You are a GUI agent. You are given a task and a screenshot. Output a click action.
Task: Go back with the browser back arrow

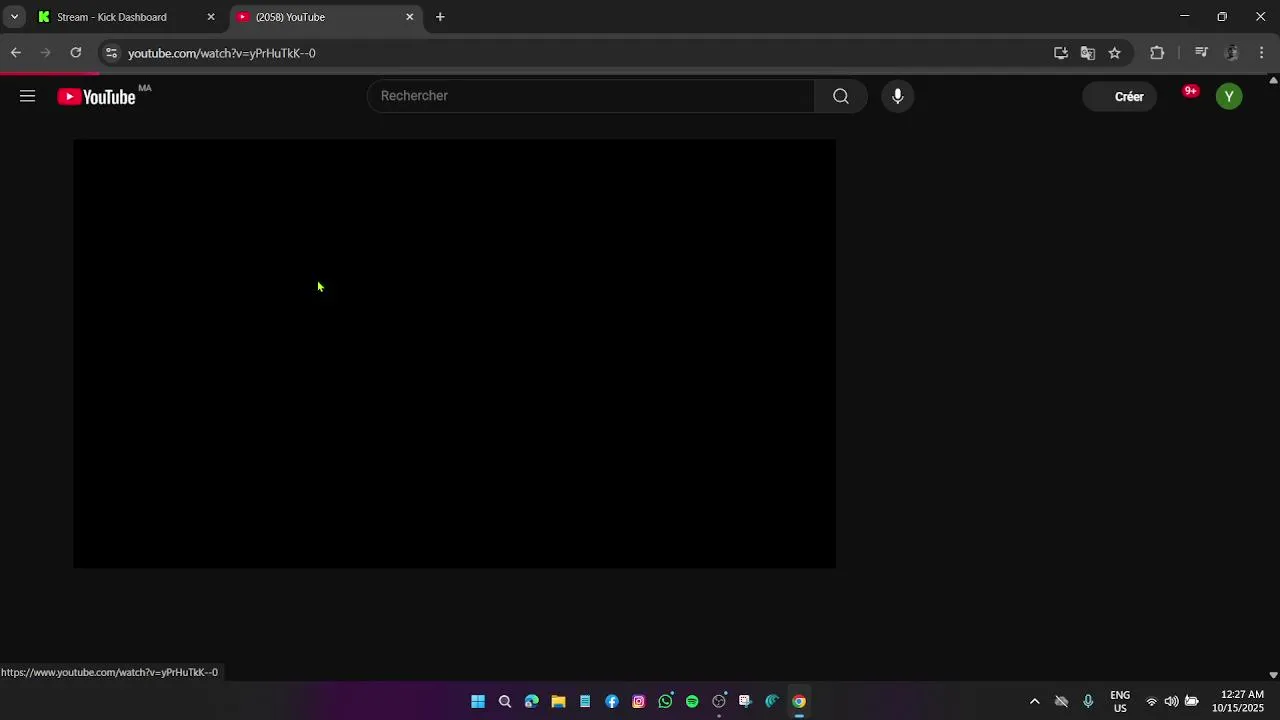[16, 53]
